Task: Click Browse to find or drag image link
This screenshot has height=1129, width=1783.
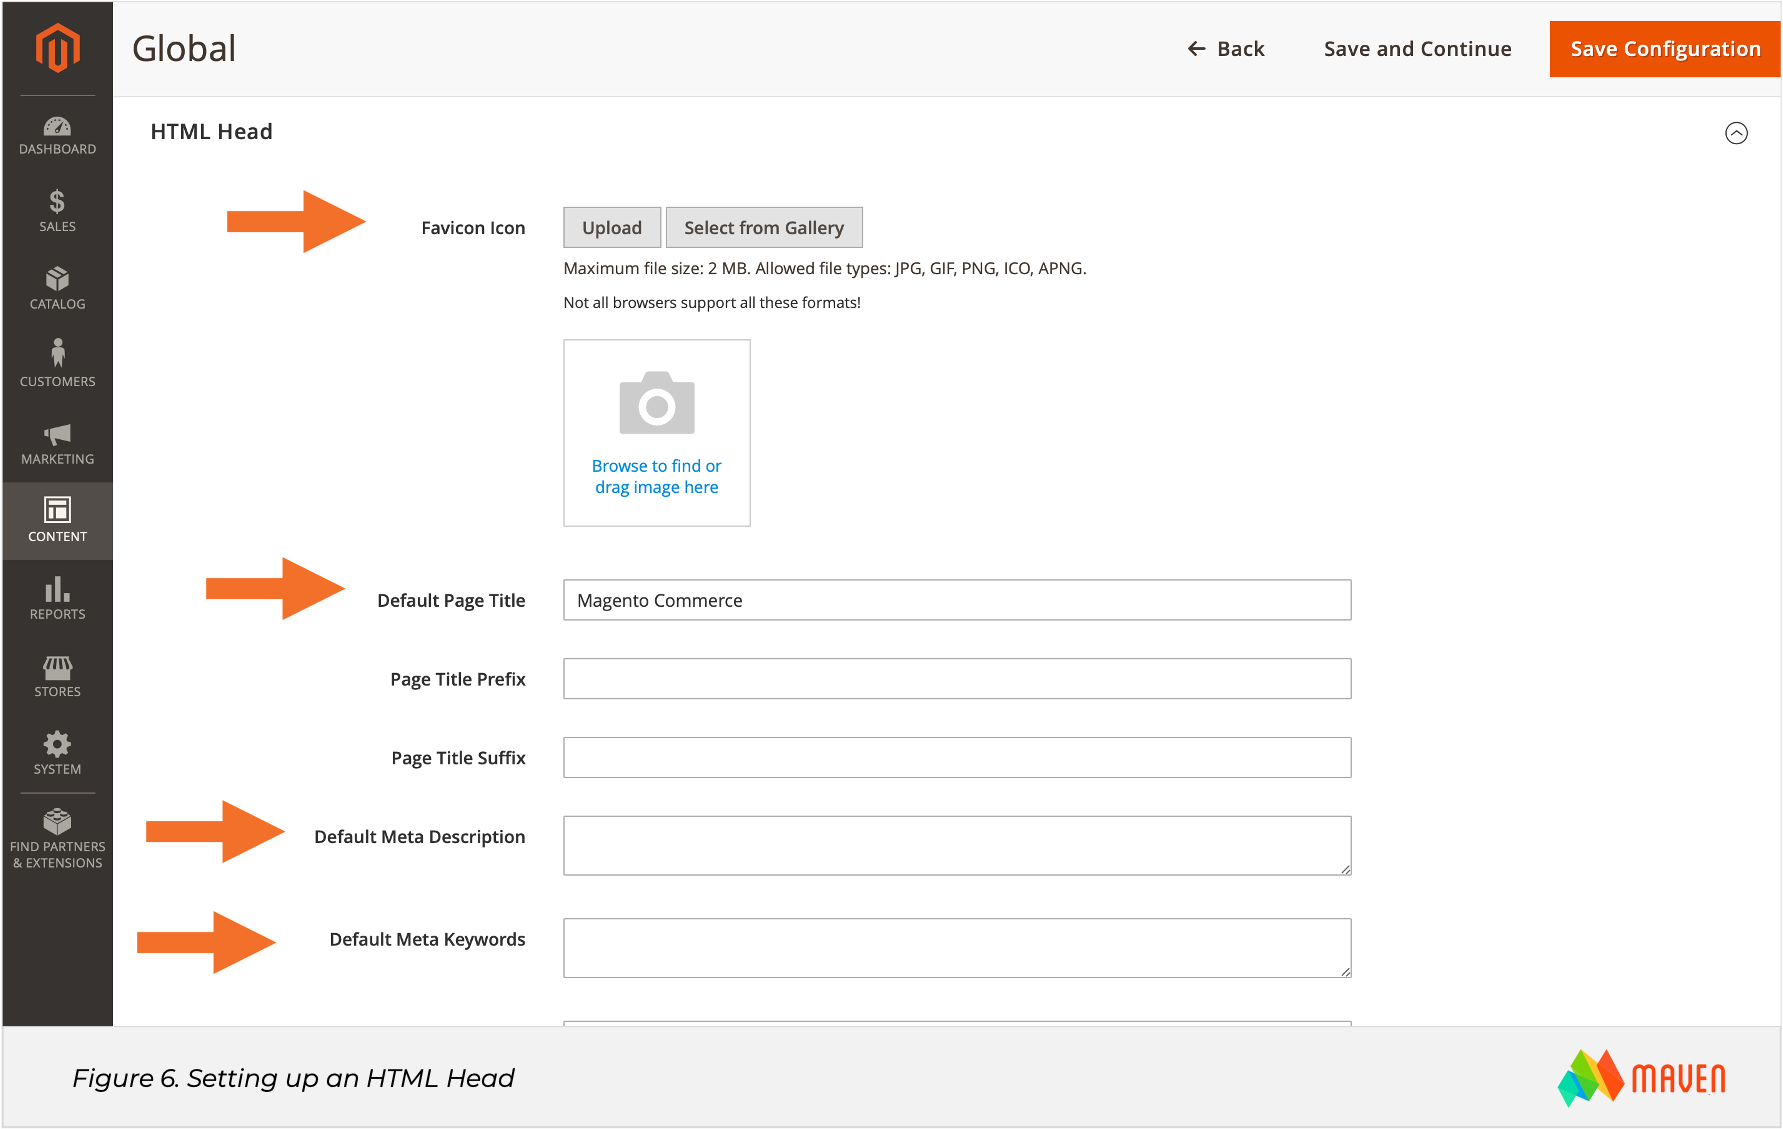Action: (x=656, y=477)
